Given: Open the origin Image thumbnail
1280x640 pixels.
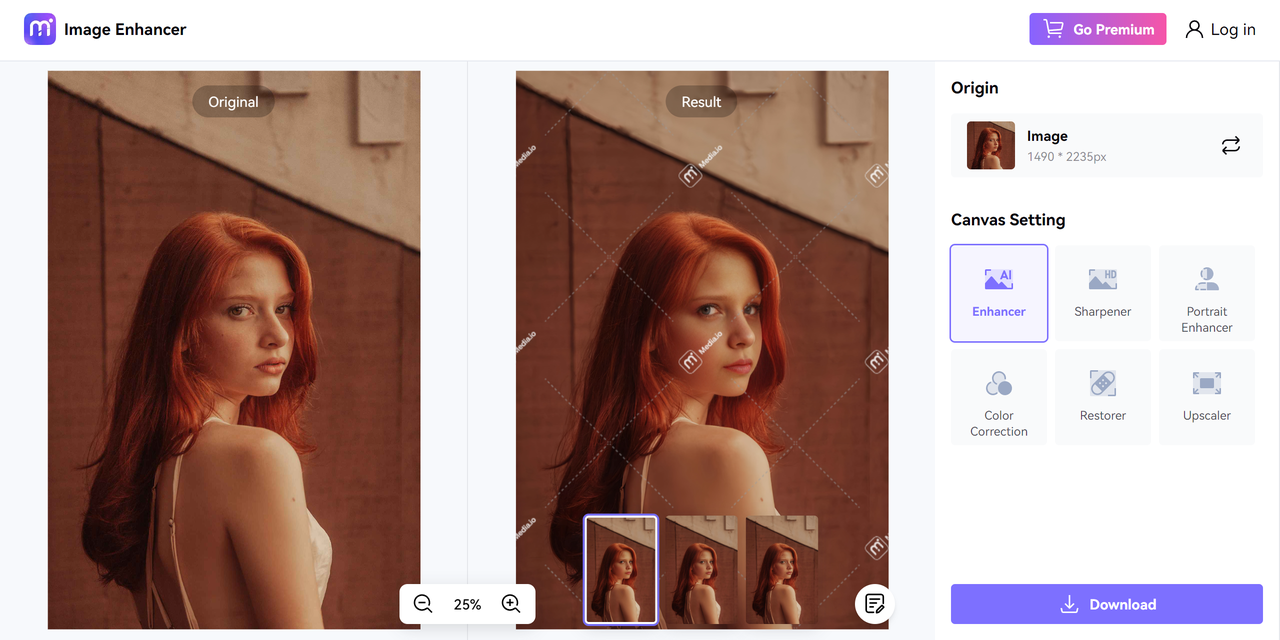Looking at the screenshot, I should [x=991, y=146].
